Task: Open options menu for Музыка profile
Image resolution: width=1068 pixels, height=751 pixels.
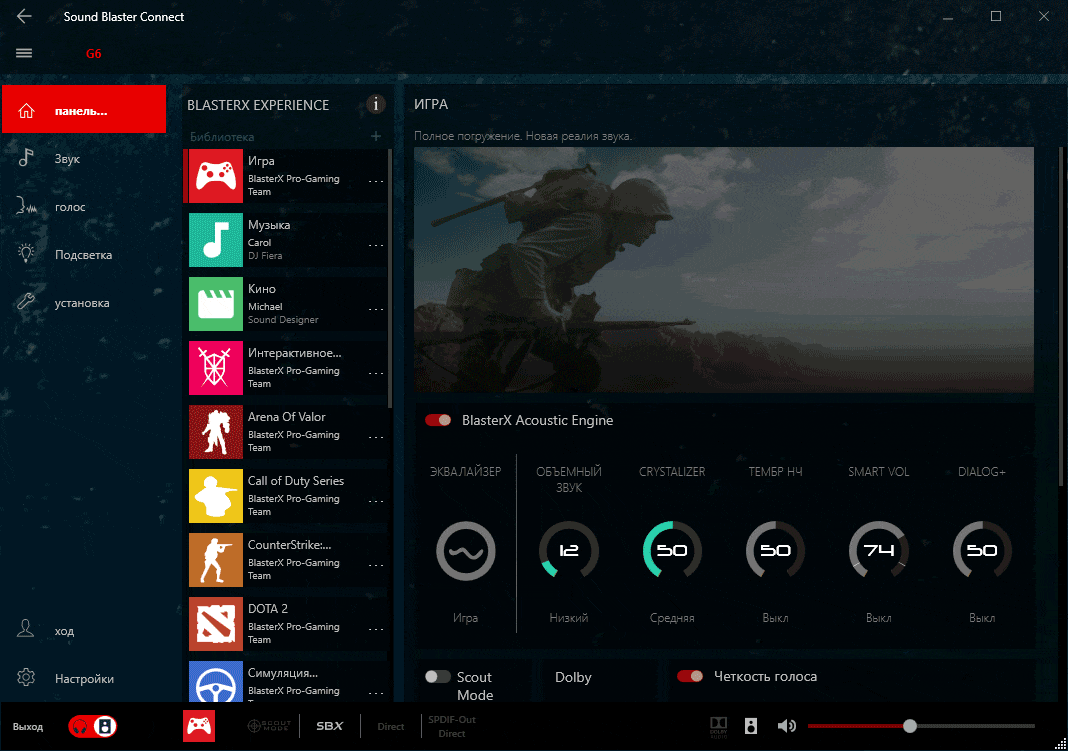Action: pyautogui.click(x=376, y=245)
